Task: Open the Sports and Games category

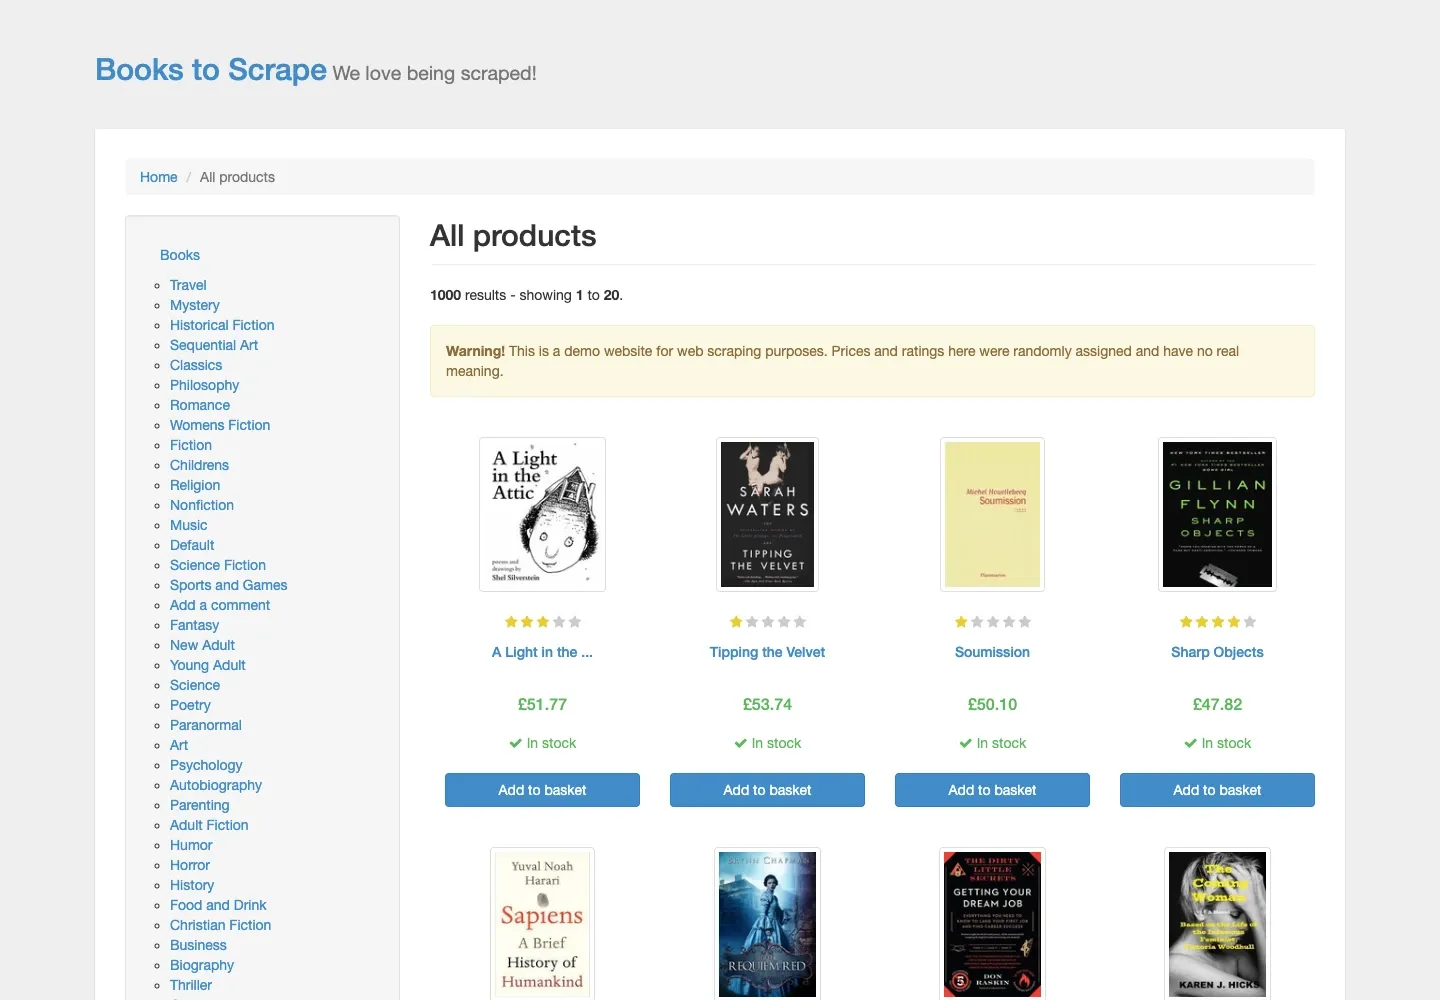Action: 229,585
